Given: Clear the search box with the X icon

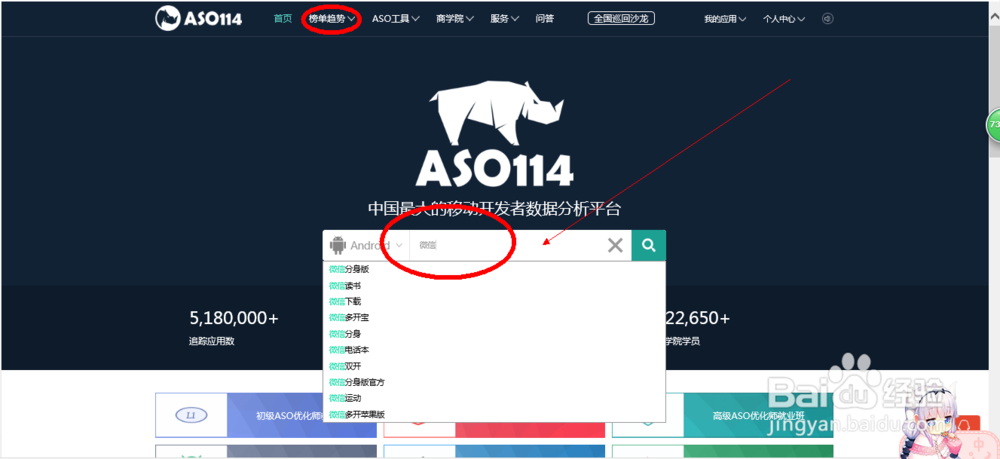Looking at the screenshot, I should coord(615,245).
